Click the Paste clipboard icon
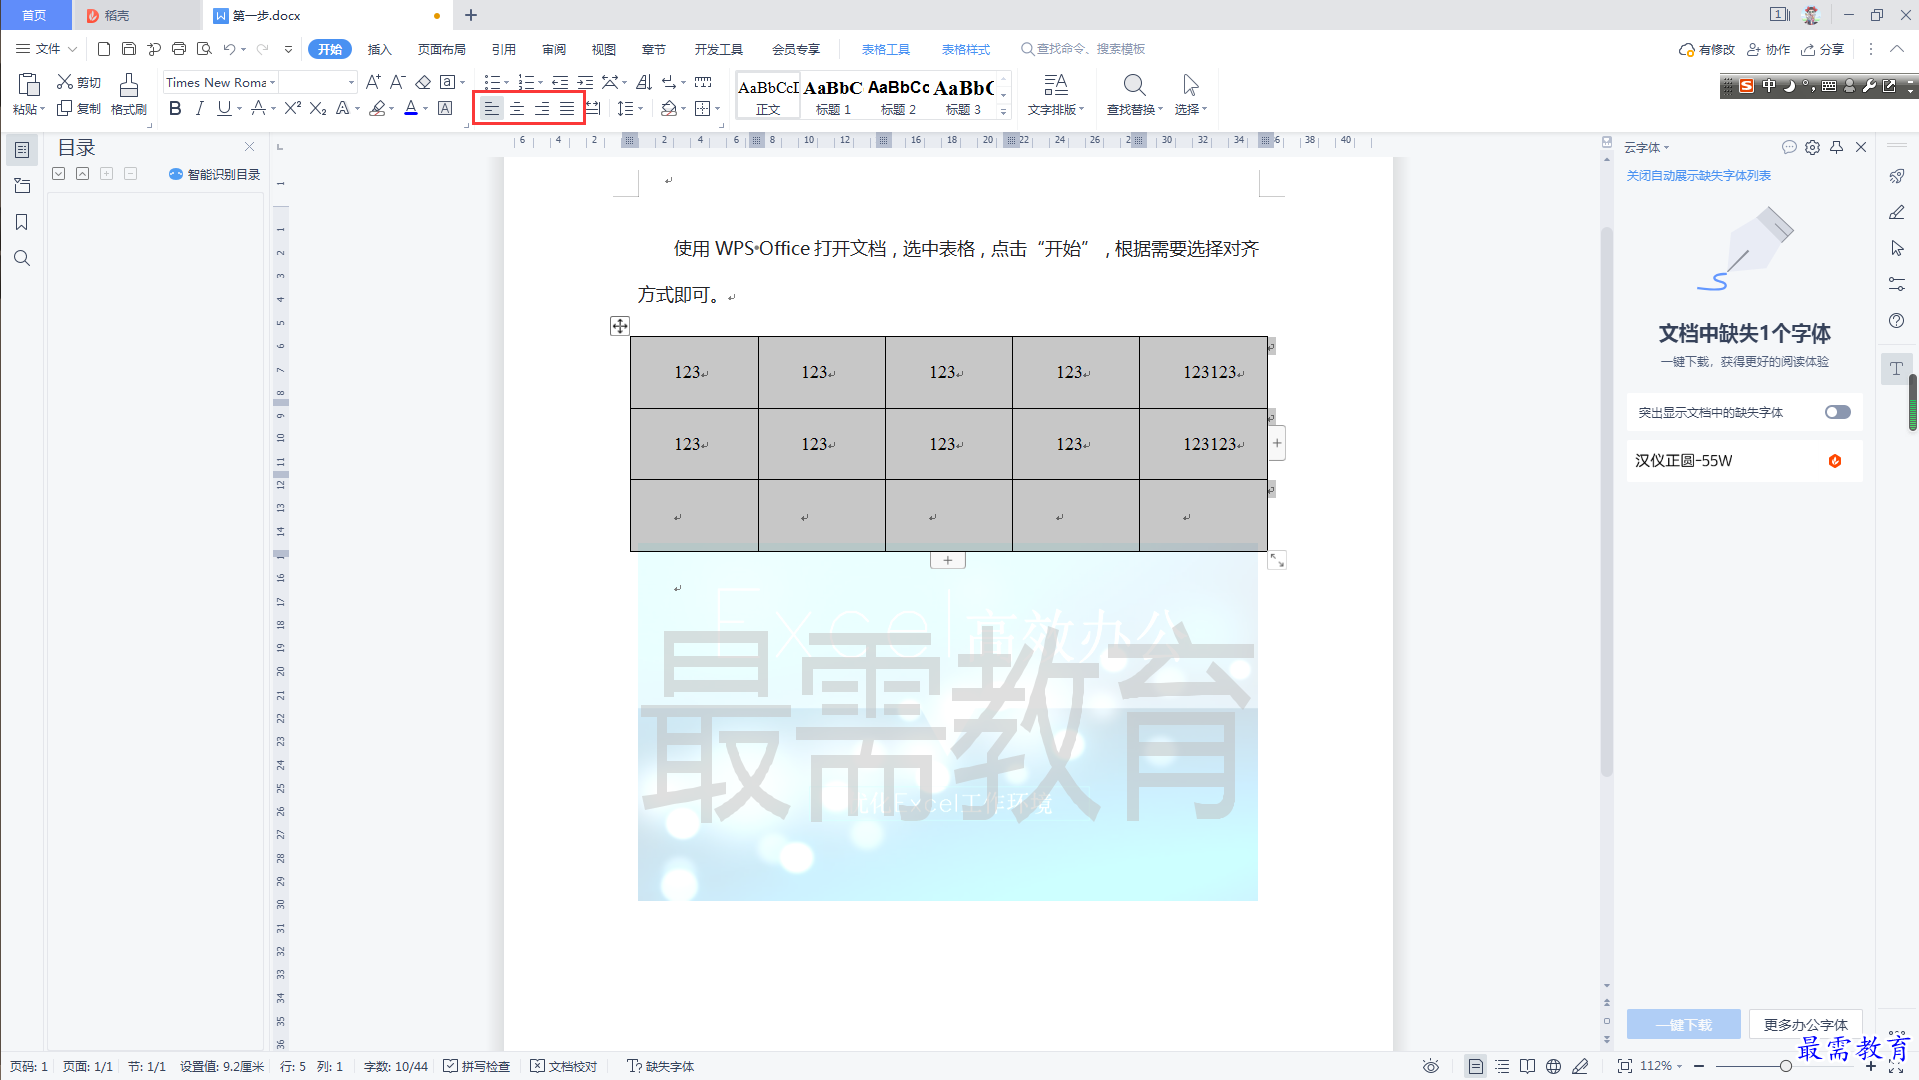 29,84
